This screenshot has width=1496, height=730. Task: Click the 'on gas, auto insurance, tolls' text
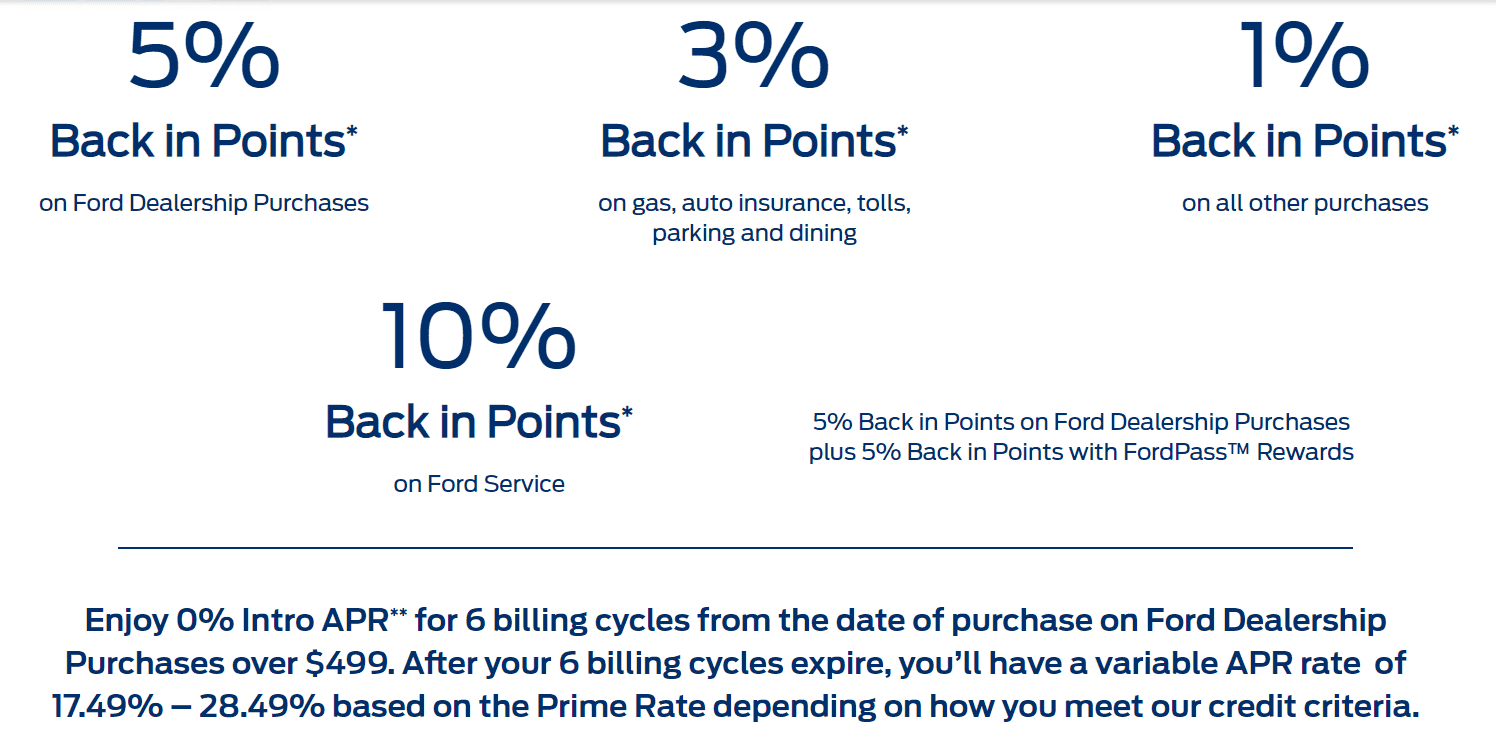pyautogui.click(x=754, y=203)
